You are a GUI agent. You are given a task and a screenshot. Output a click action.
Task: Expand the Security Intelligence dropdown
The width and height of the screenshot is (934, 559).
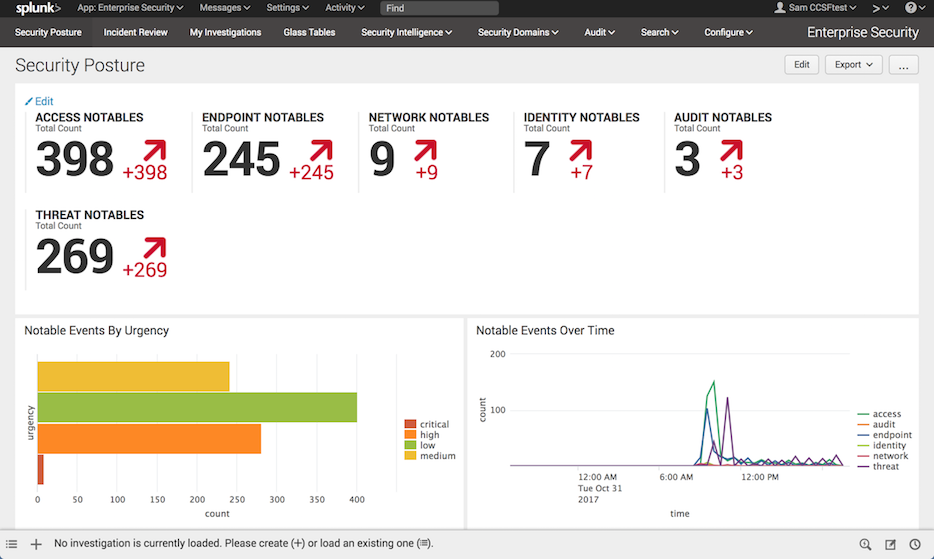click(x=407, y=32)
